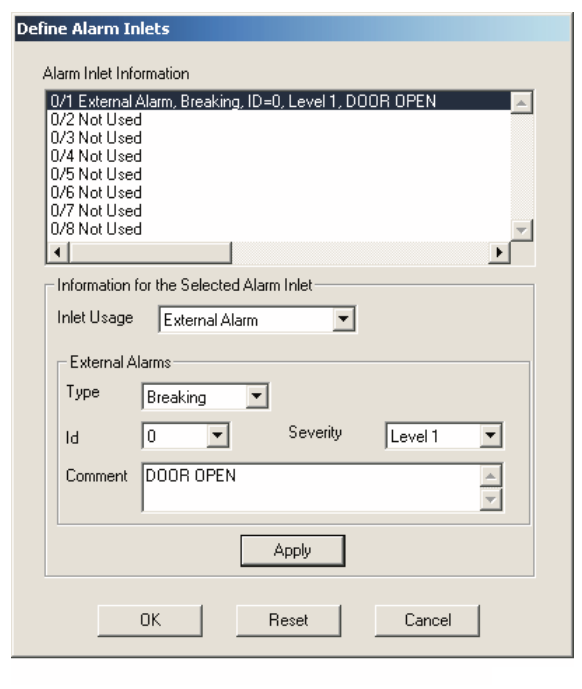582x689 pixels.
Task: Select the 0/5 Not Used inlet
Action: [279, 174]
